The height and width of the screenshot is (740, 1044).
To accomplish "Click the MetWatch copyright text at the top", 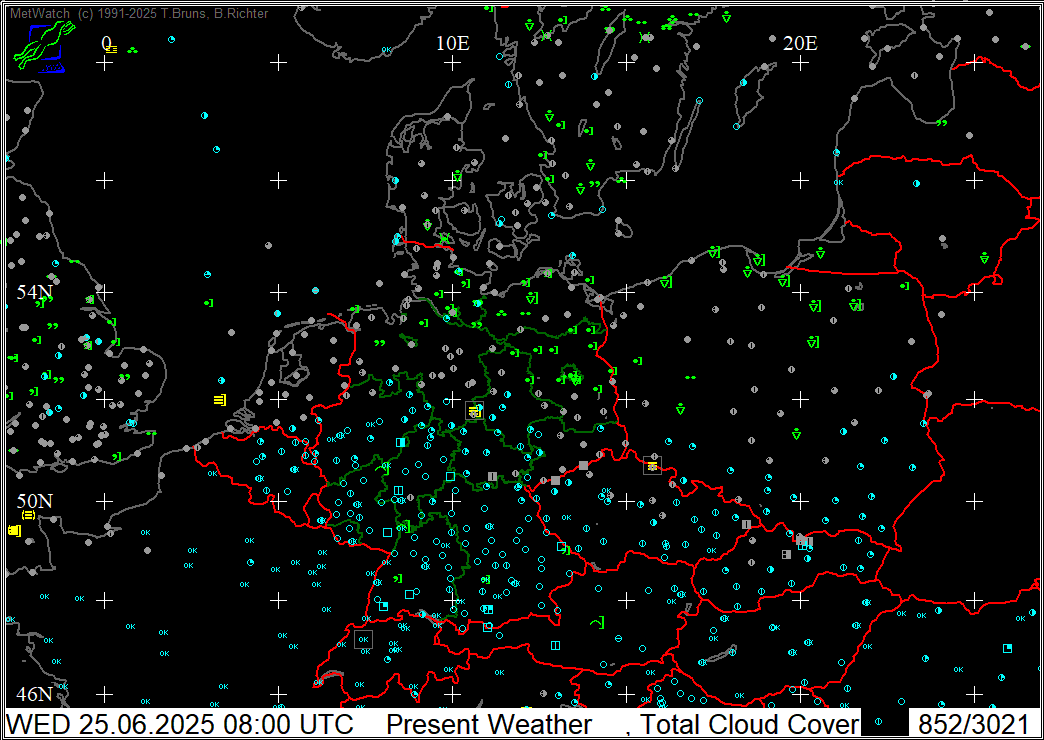I will (139, 13).
